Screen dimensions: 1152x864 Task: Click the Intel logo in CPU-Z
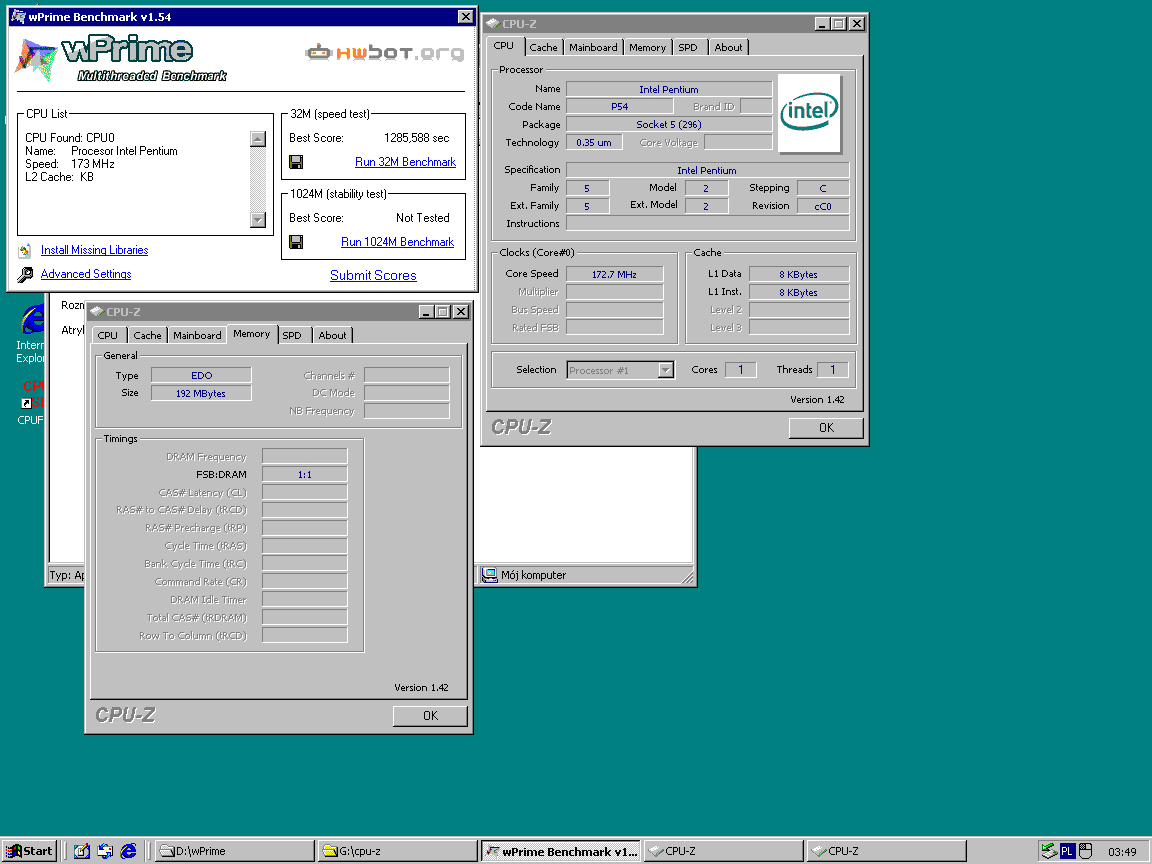pyautogui.click(x=809, y=113)
